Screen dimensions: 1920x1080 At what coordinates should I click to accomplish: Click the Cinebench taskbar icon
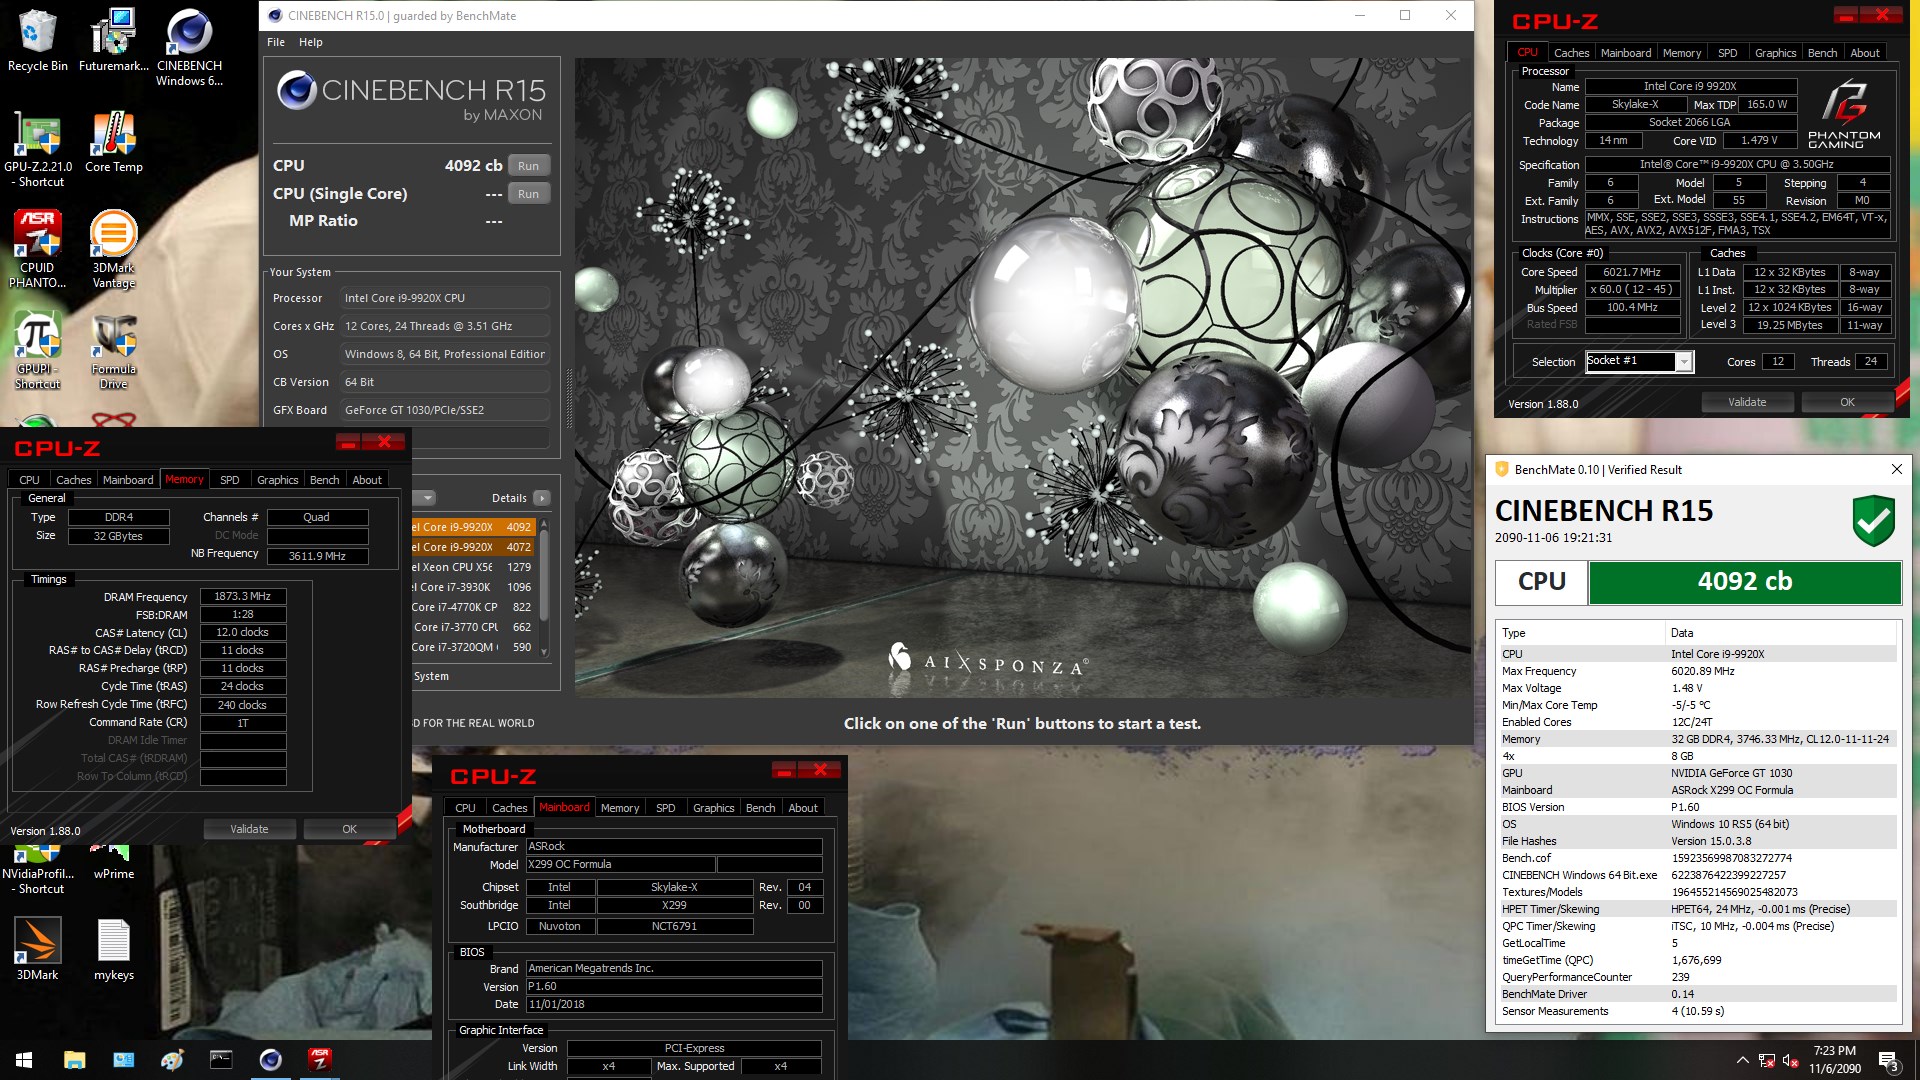[270, 1060]
